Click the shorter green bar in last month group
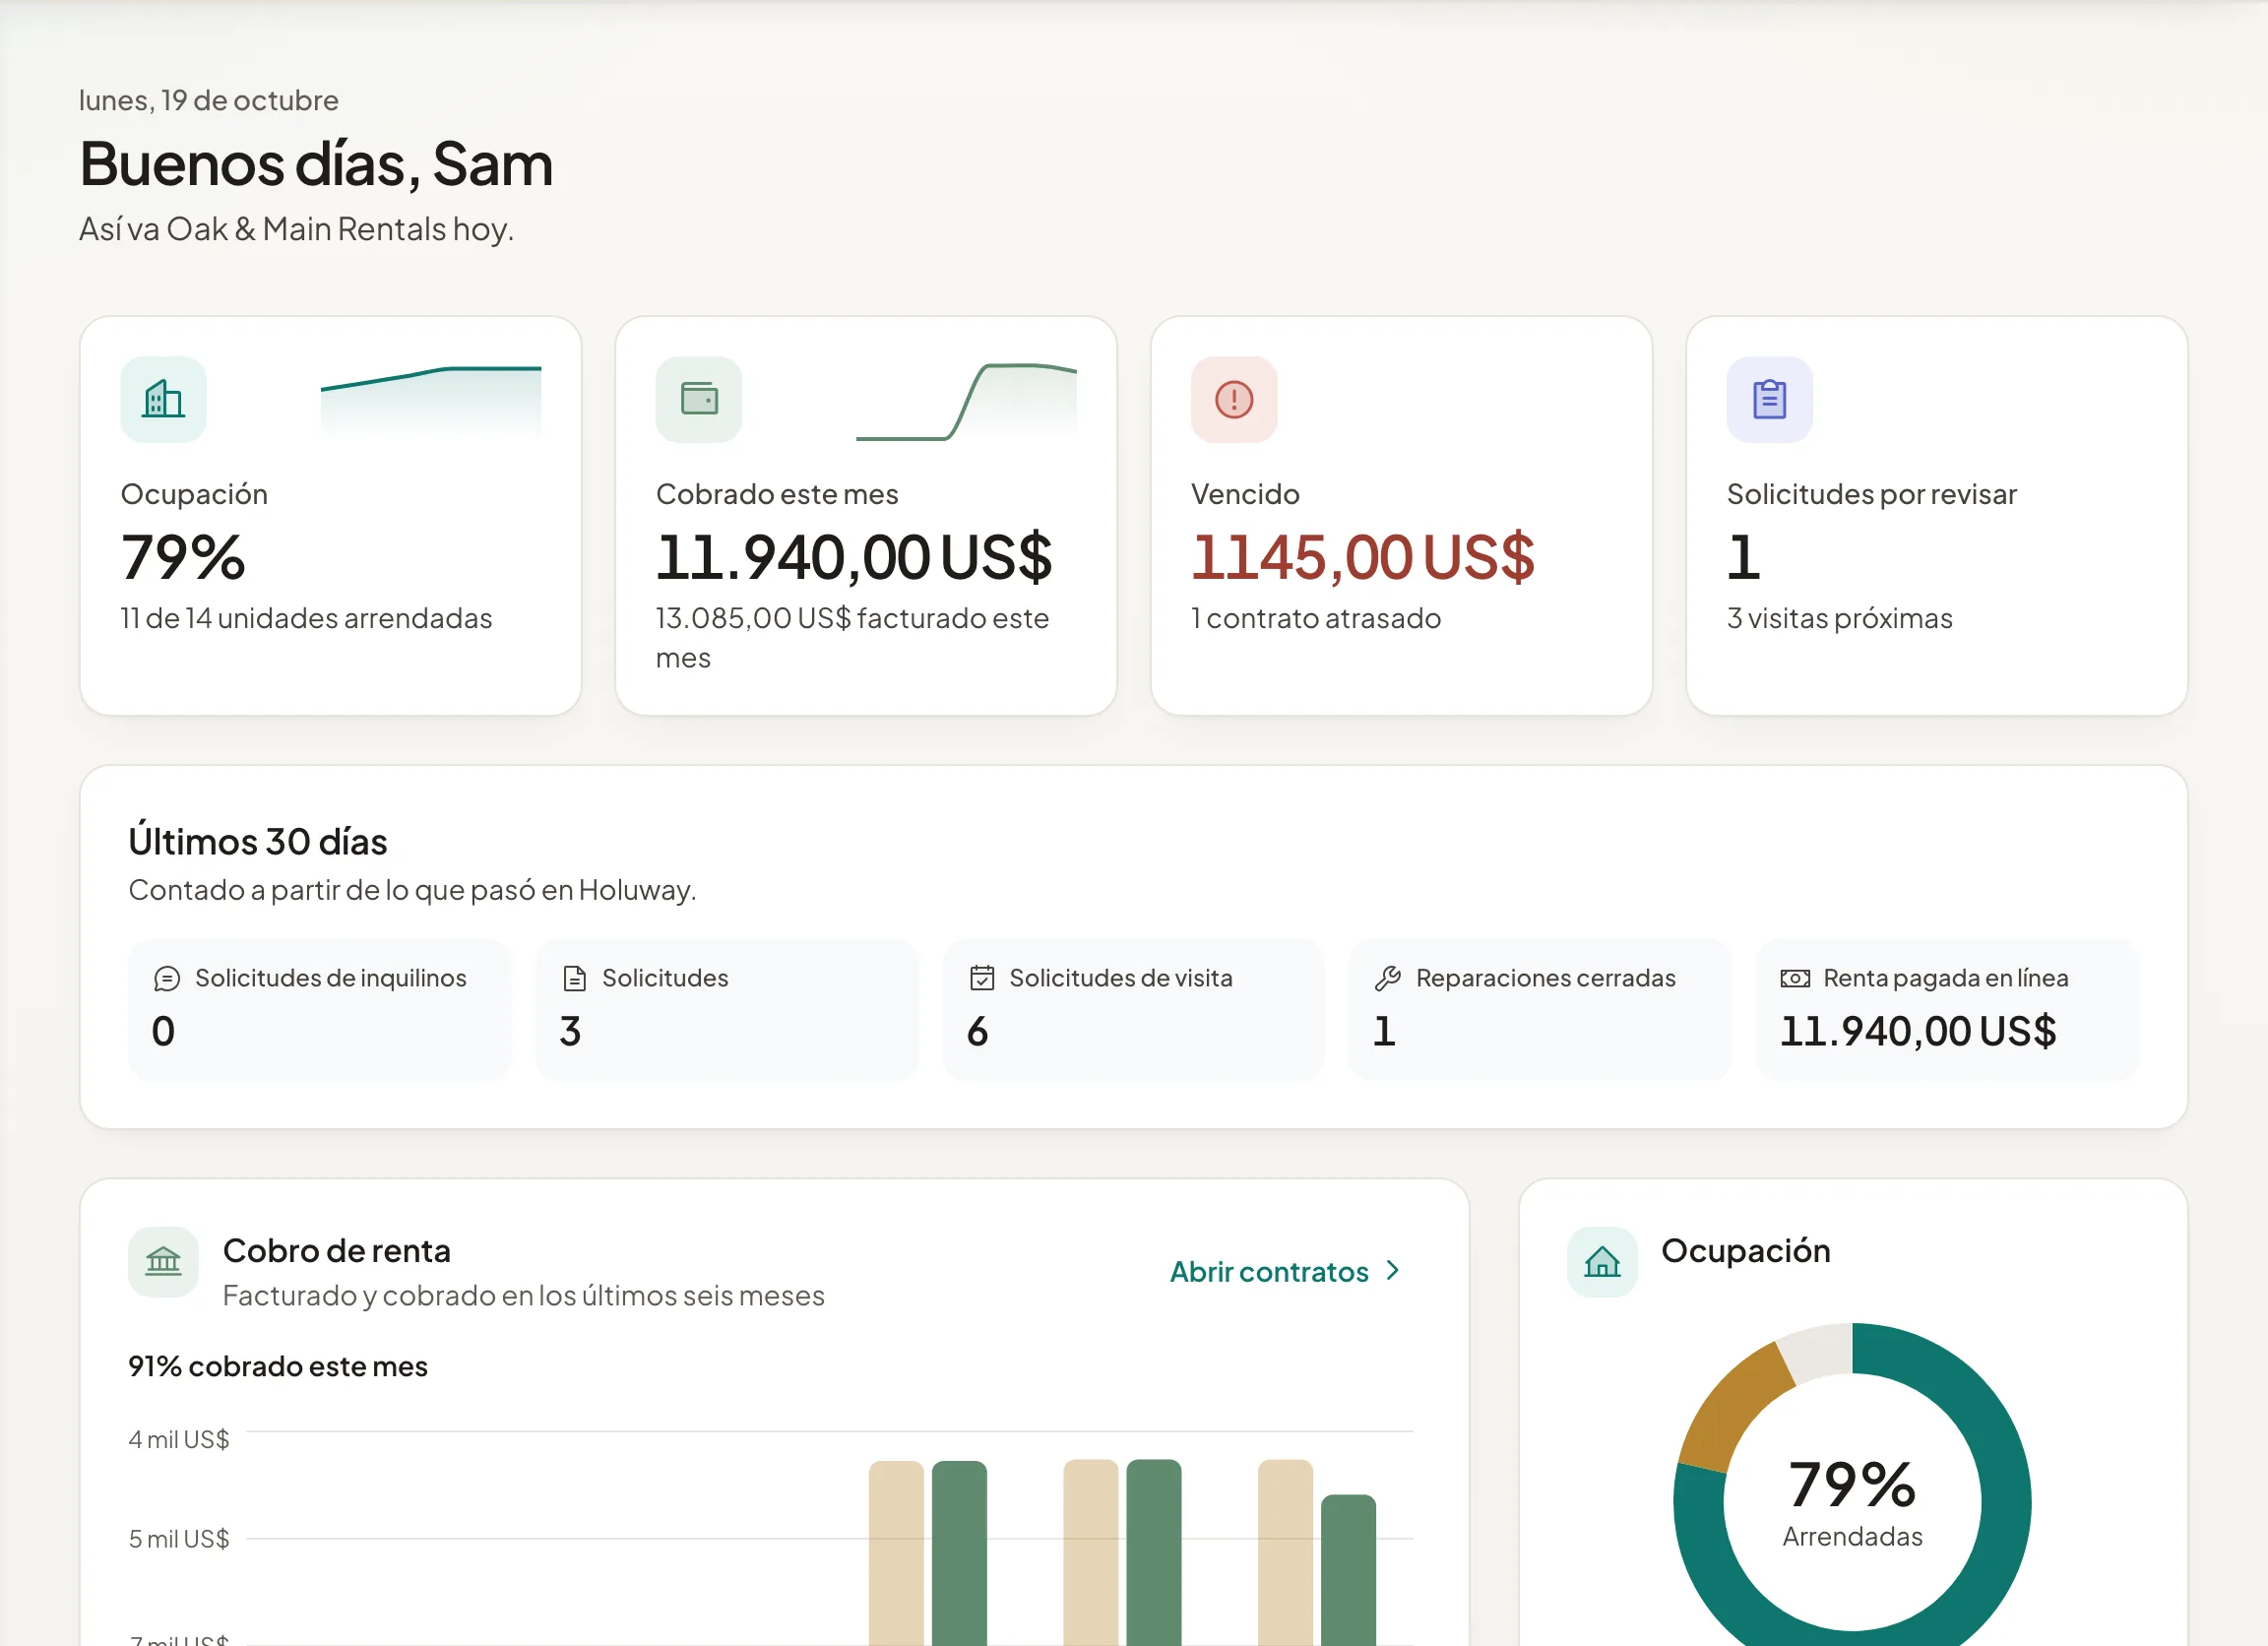The height and width of the screenshot is (1646, 2268). click(x=1348, y=1570)
